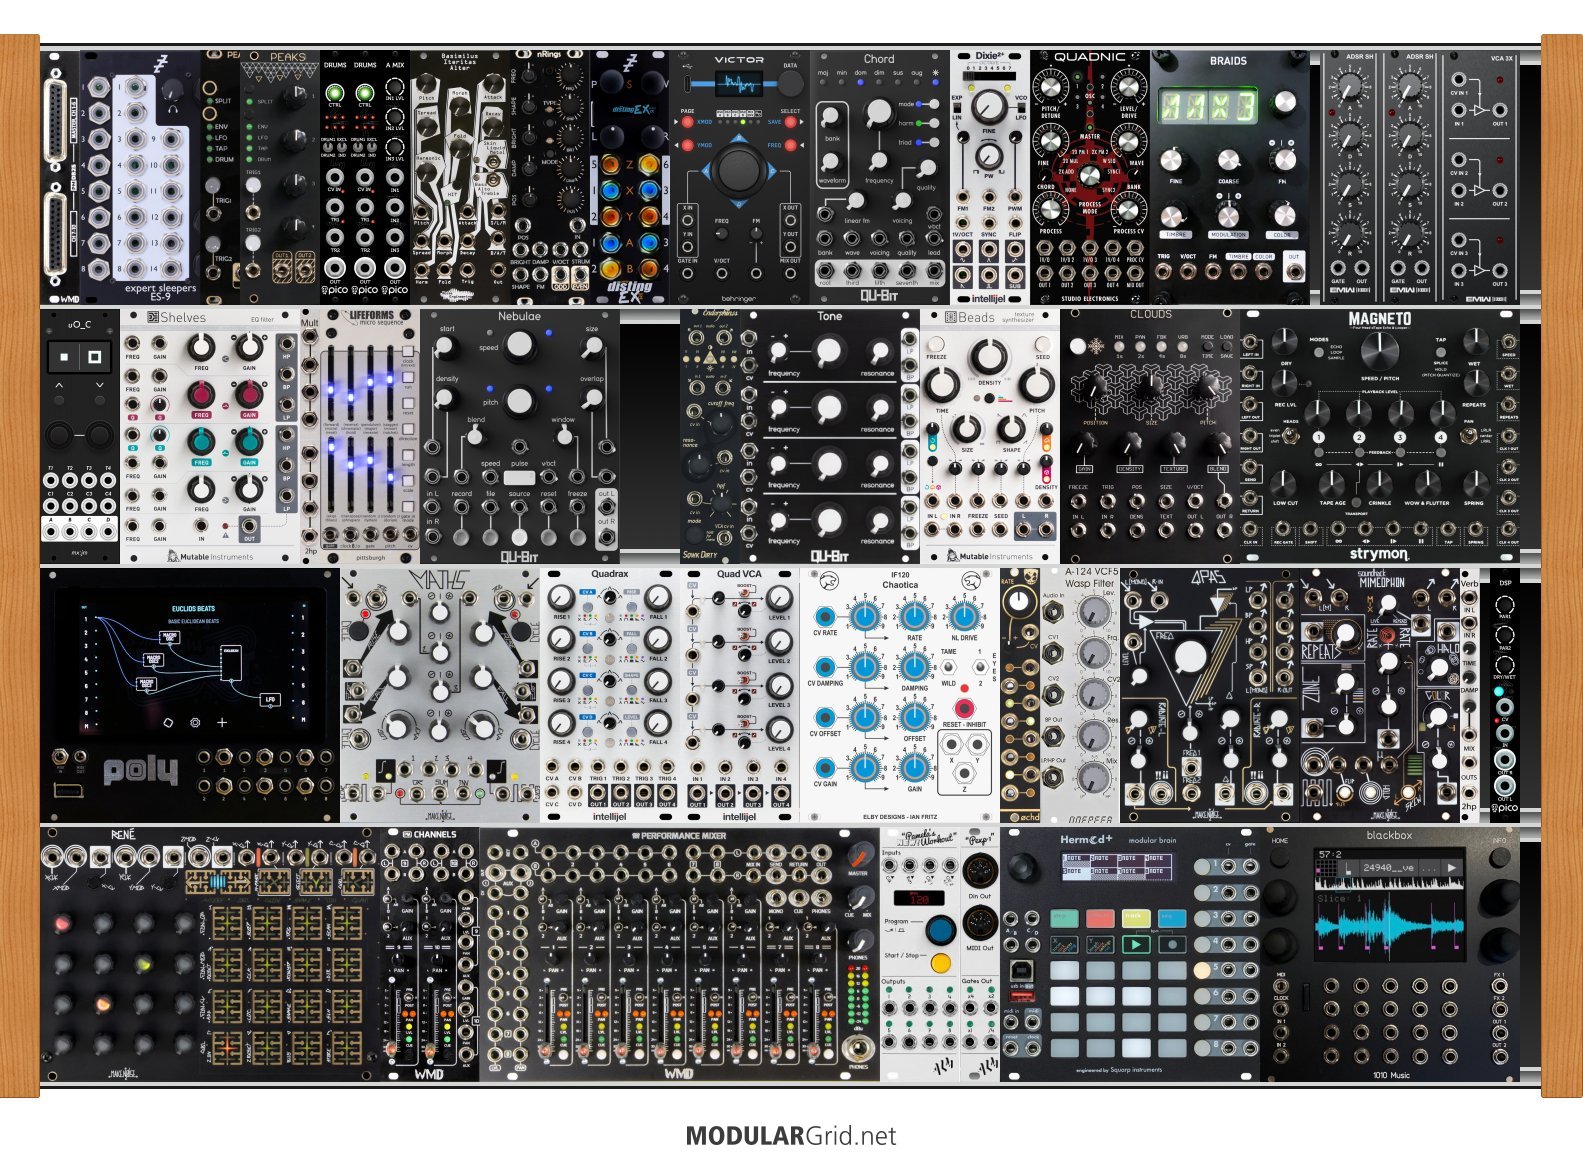Select the blue seq button on Hermod+
1583x1157 pixels.
coord(1172,917)
